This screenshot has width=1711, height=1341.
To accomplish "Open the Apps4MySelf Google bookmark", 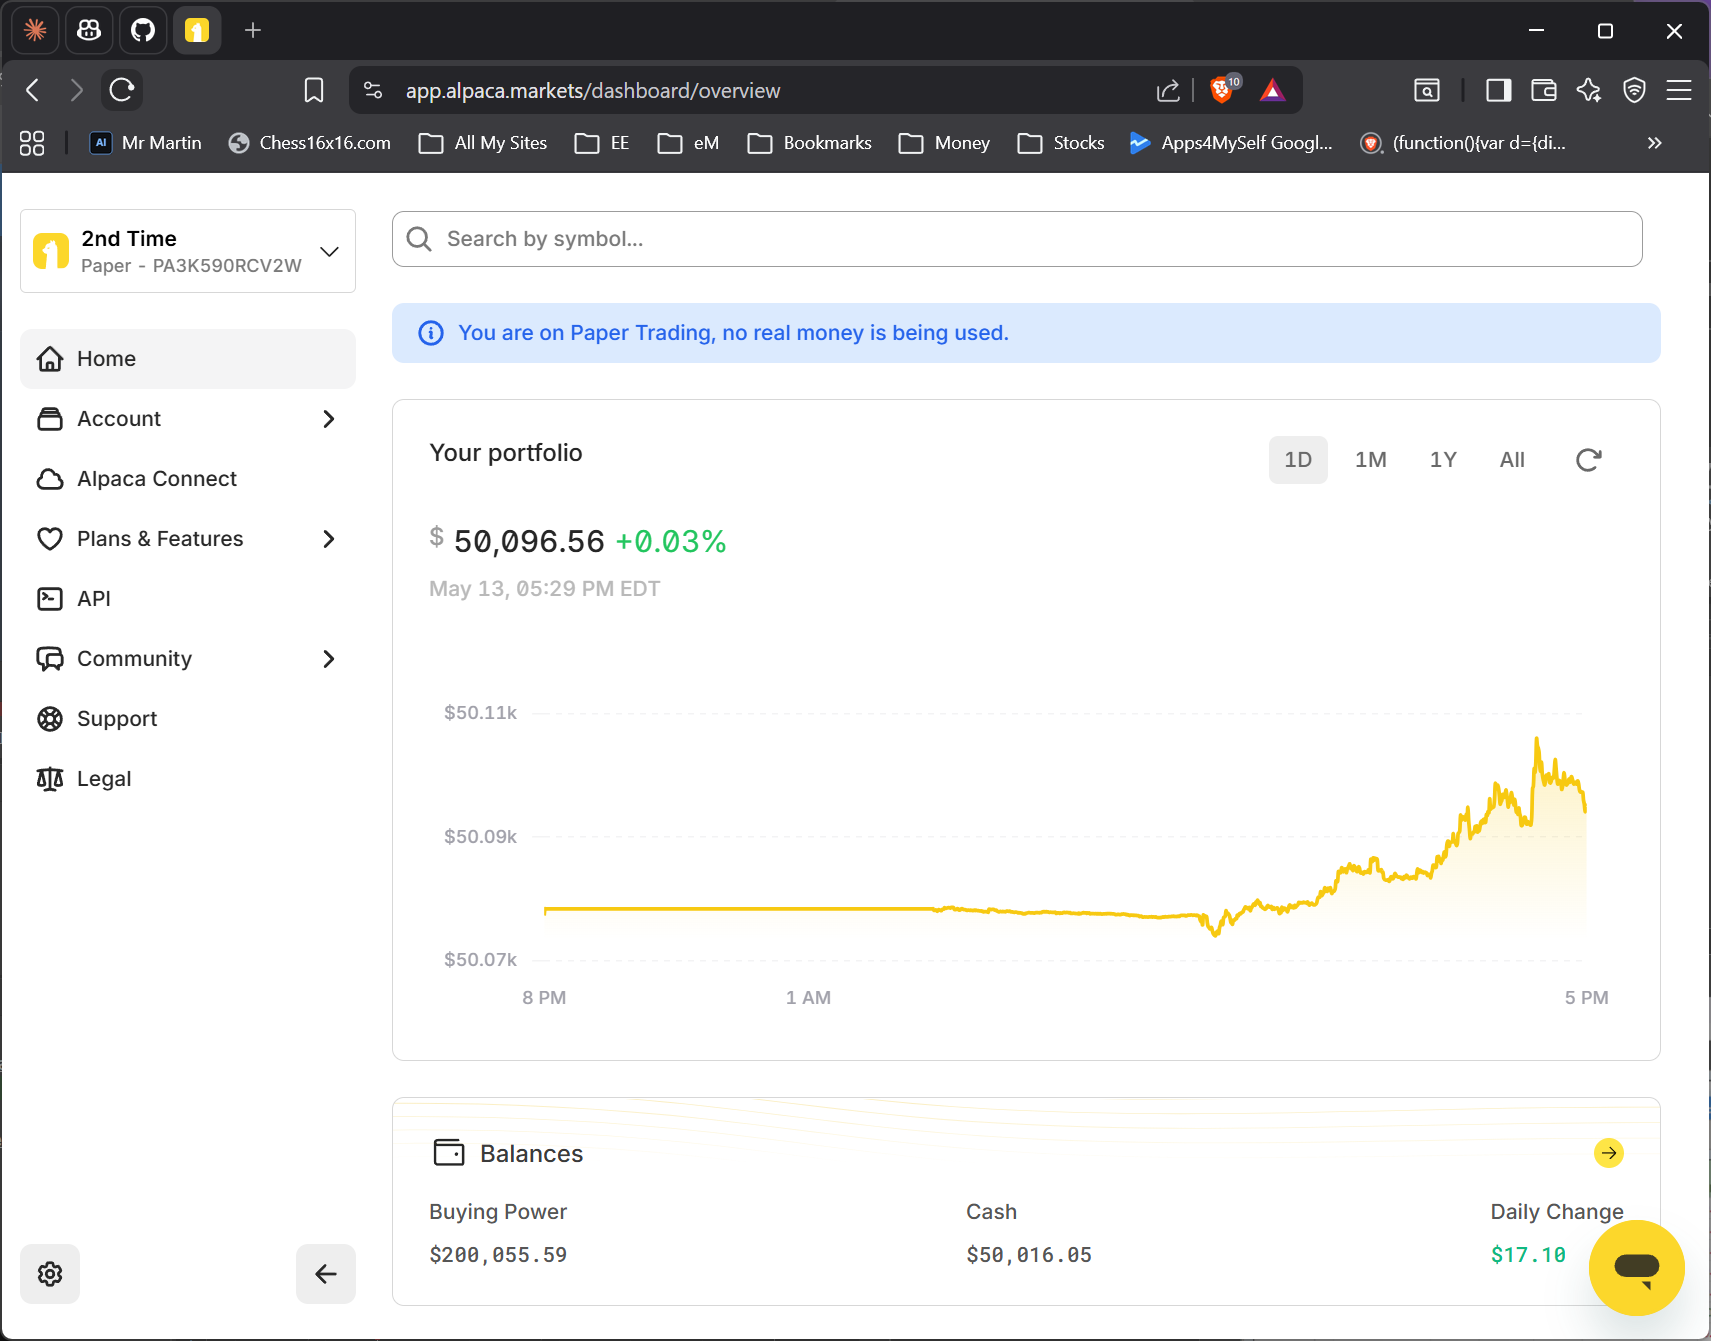I will coord(1231,143).
